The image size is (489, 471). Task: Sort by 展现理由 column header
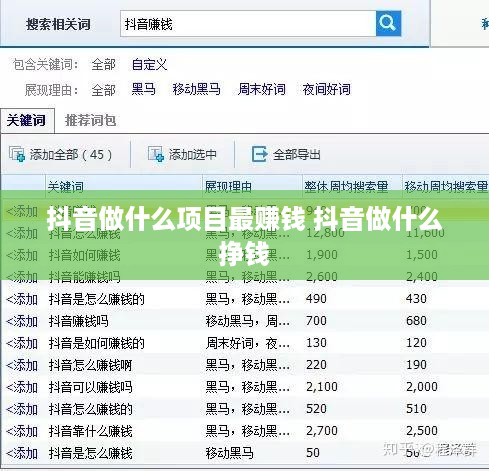coord(228,186)
